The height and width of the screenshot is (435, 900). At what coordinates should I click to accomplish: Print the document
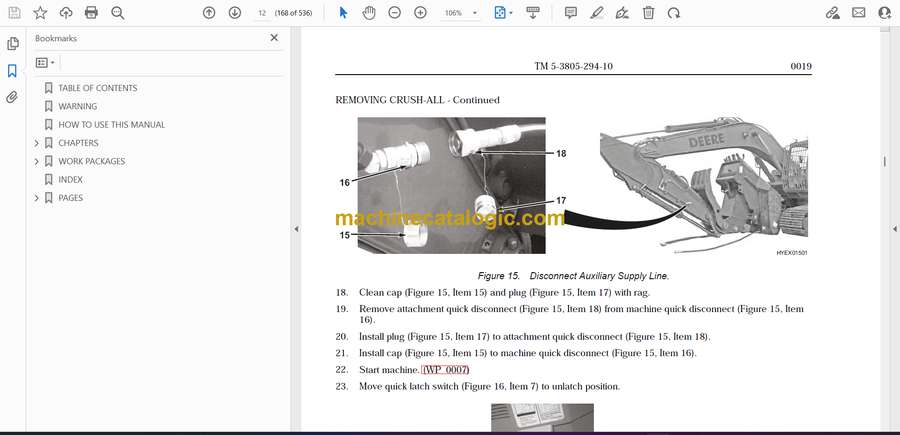(91, 13)
